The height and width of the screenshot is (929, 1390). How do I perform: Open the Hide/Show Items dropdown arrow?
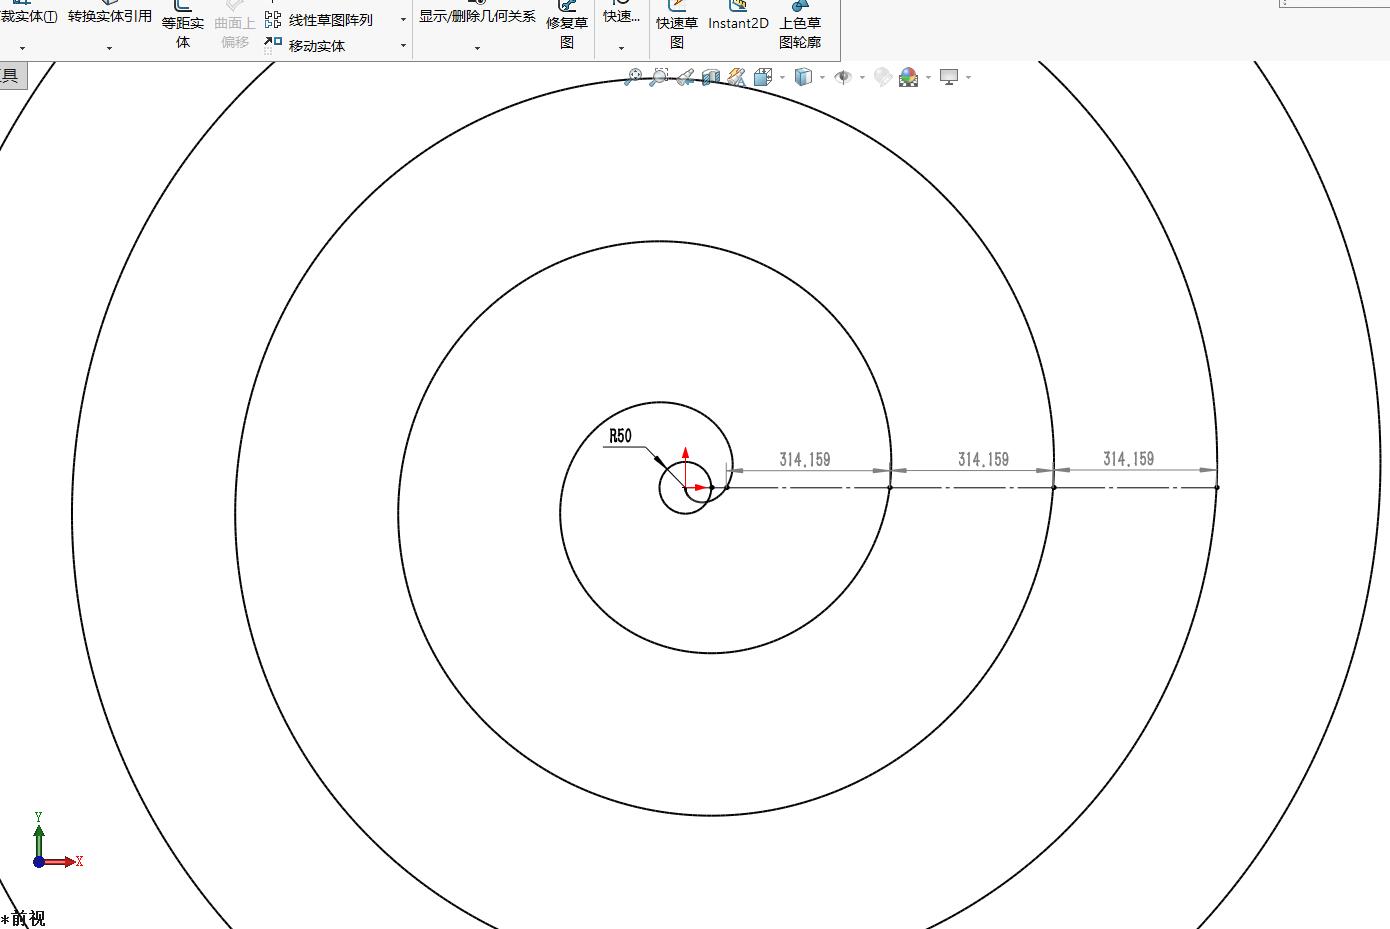[862, 77]
